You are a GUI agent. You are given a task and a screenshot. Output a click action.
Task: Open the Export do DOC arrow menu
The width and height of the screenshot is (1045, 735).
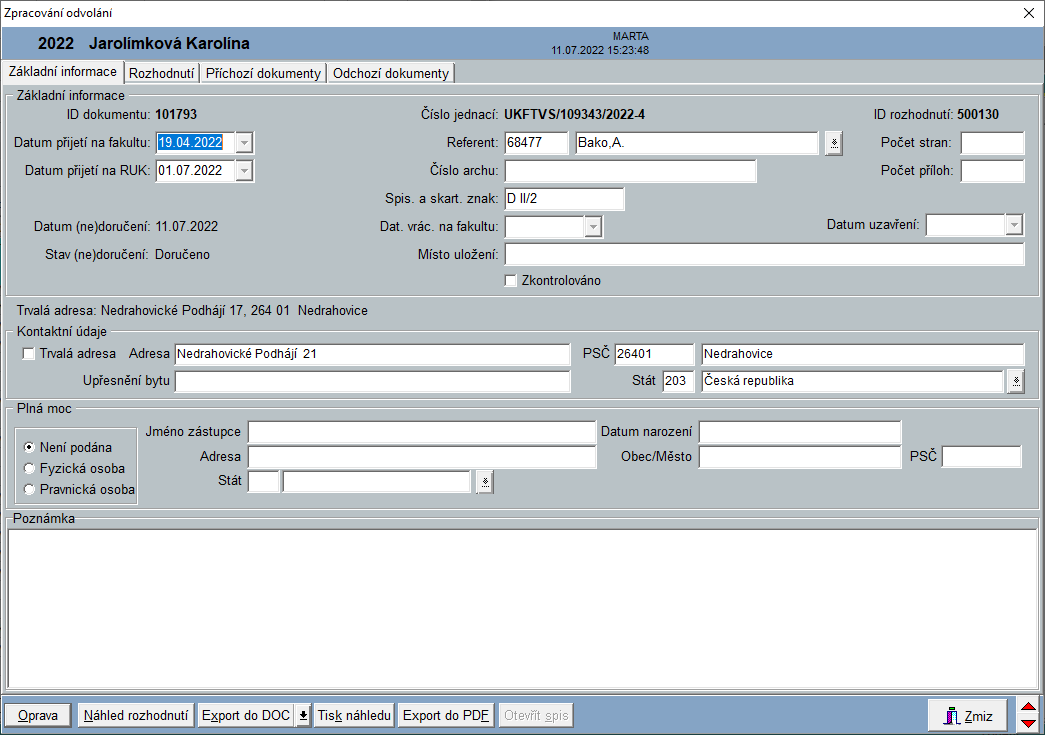point(303,716)
